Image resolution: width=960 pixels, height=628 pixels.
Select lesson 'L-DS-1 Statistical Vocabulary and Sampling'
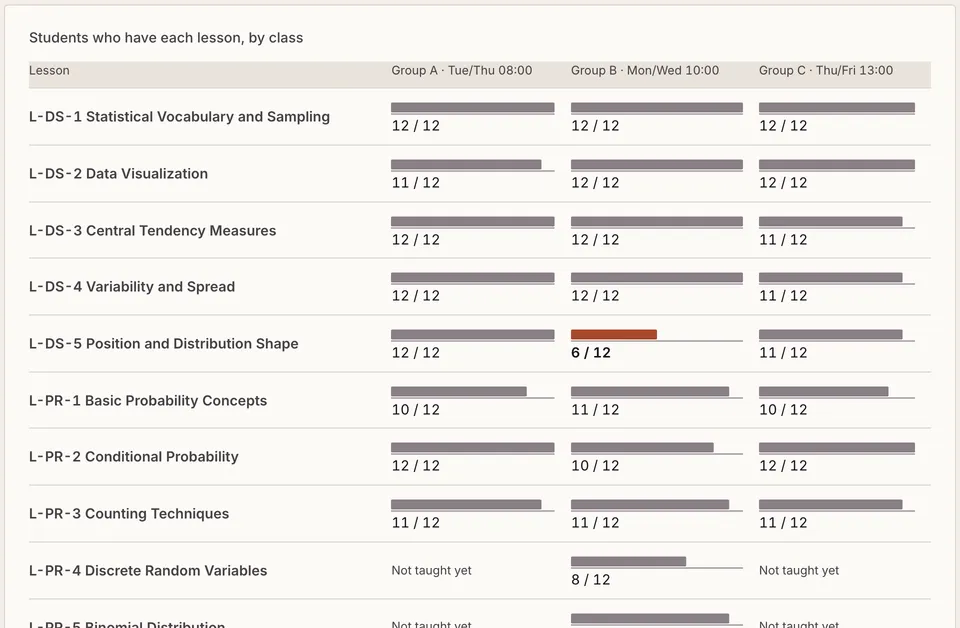click(x=179, y=117)
